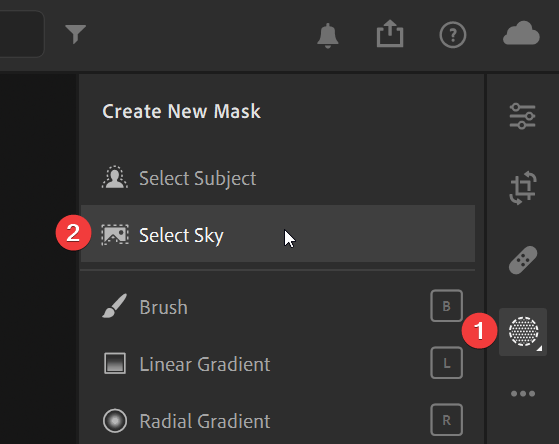Viewport: 559px width, 444px height.
Task: Choose Select Sky mask option
Action: click(x=278, y=234)
